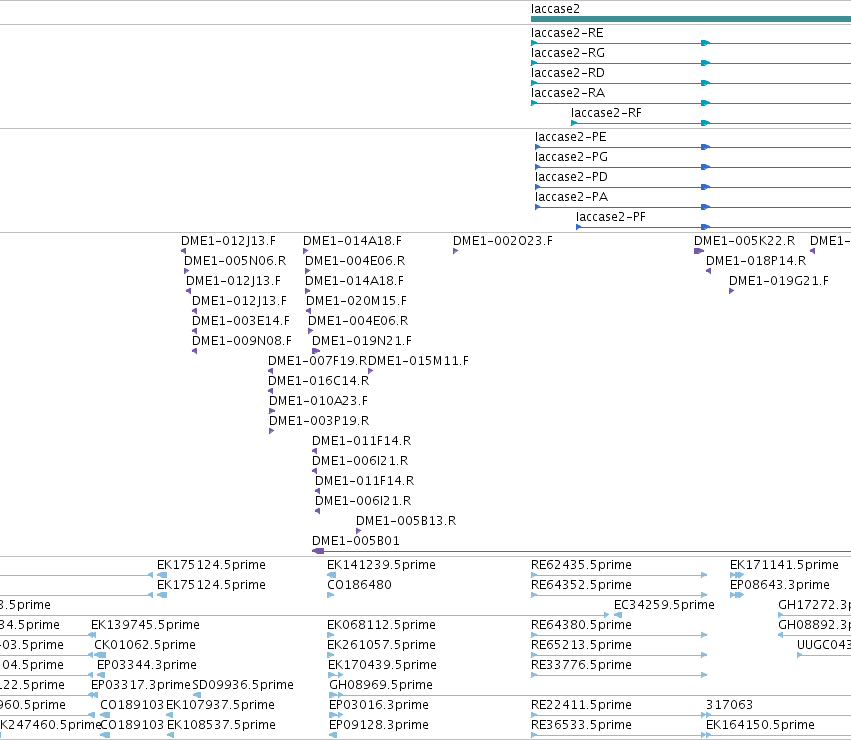Select EST EK141239.5prime

[332, 575]
